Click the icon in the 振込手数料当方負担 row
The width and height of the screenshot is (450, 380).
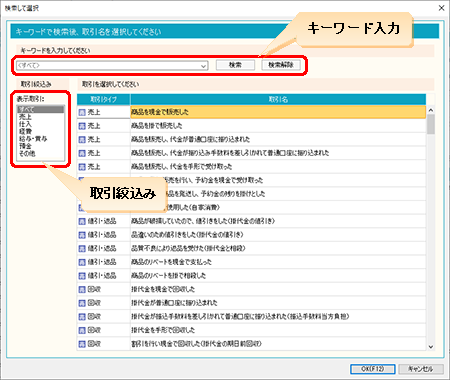[82, 317]
